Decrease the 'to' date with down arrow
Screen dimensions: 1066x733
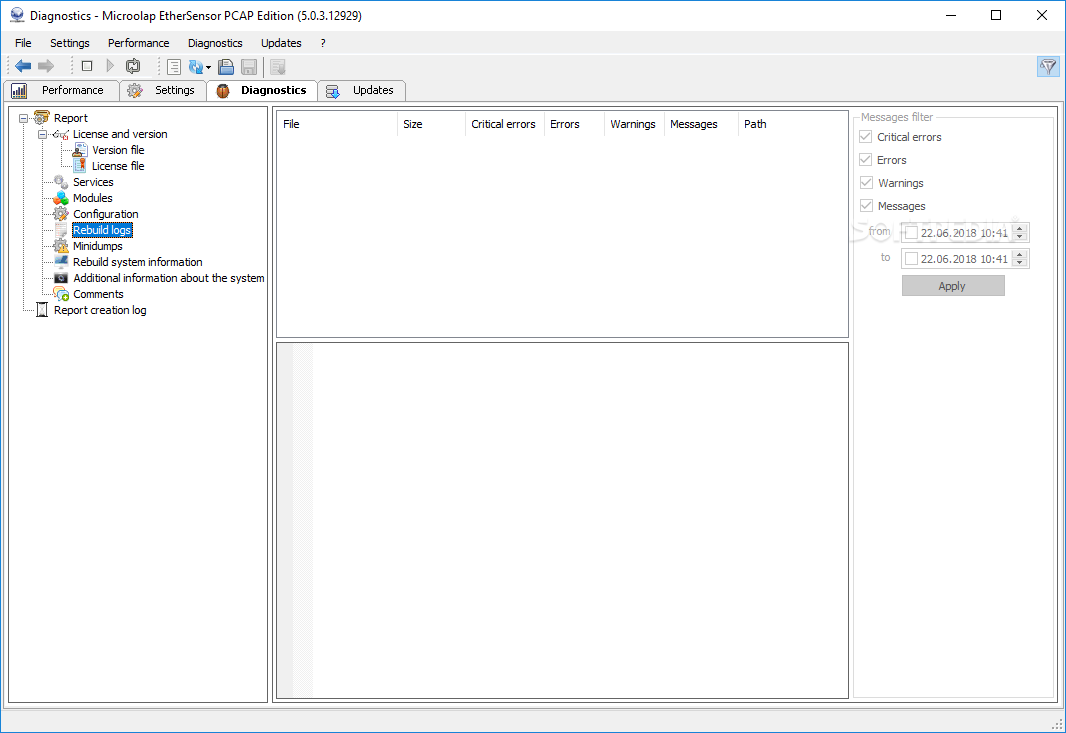point(1020,262)
